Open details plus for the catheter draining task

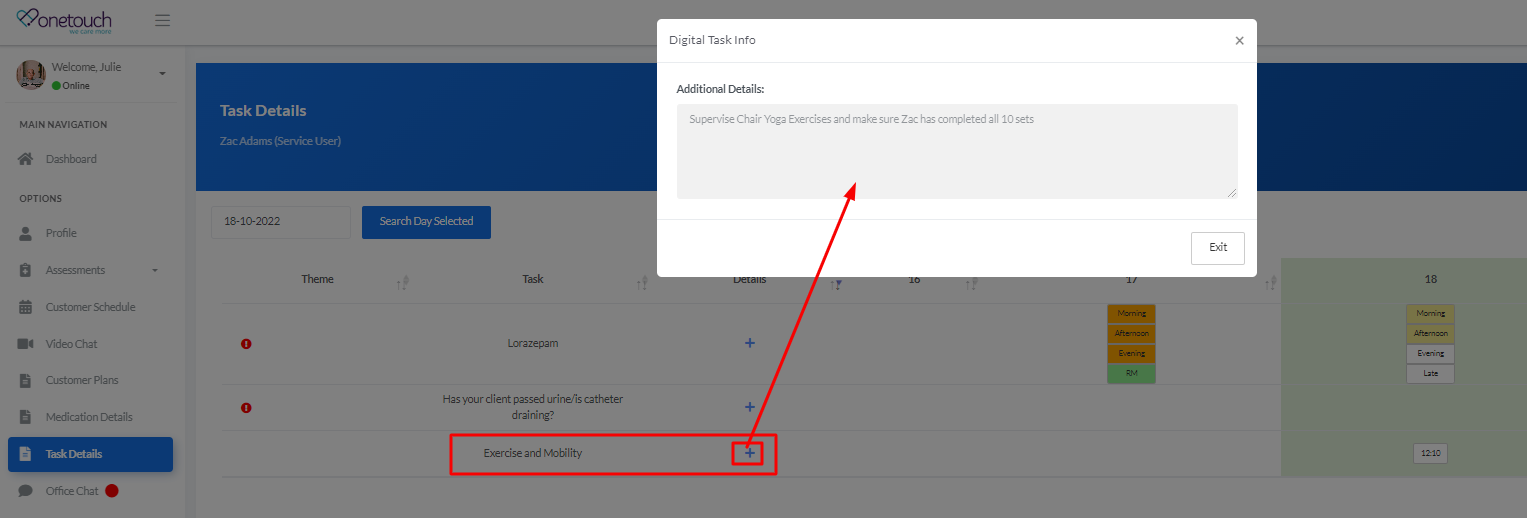[x=750, y=407]
